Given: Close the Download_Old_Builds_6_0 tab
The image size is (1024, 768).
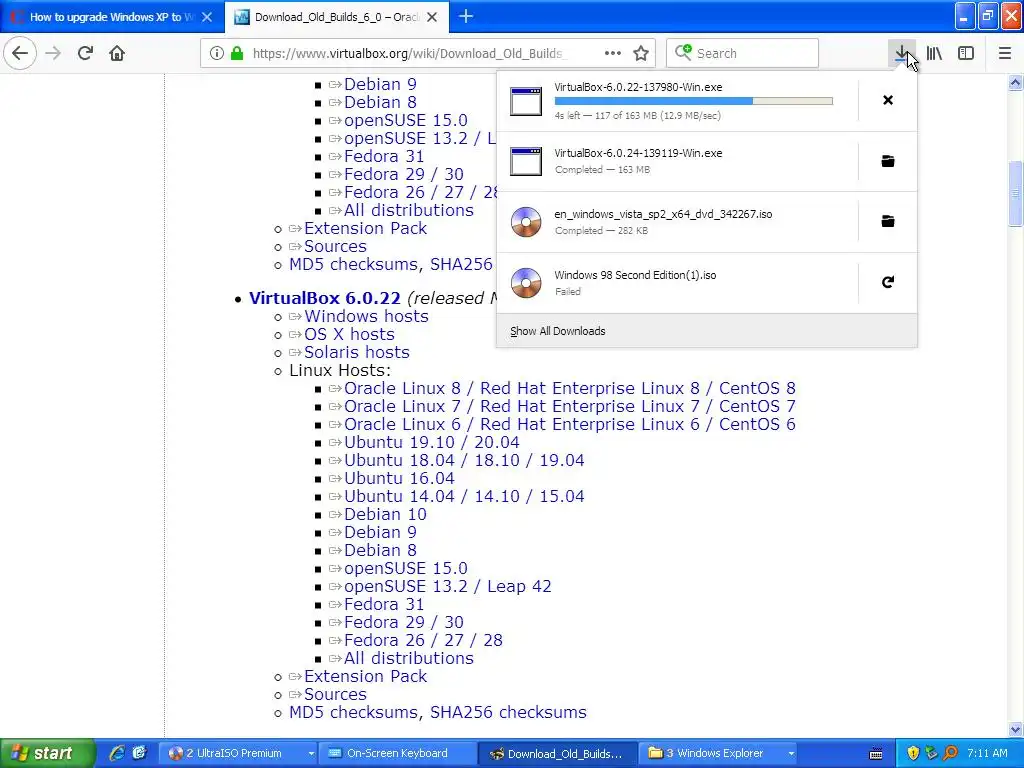Looking at the screenshot, I should (432, 17).
